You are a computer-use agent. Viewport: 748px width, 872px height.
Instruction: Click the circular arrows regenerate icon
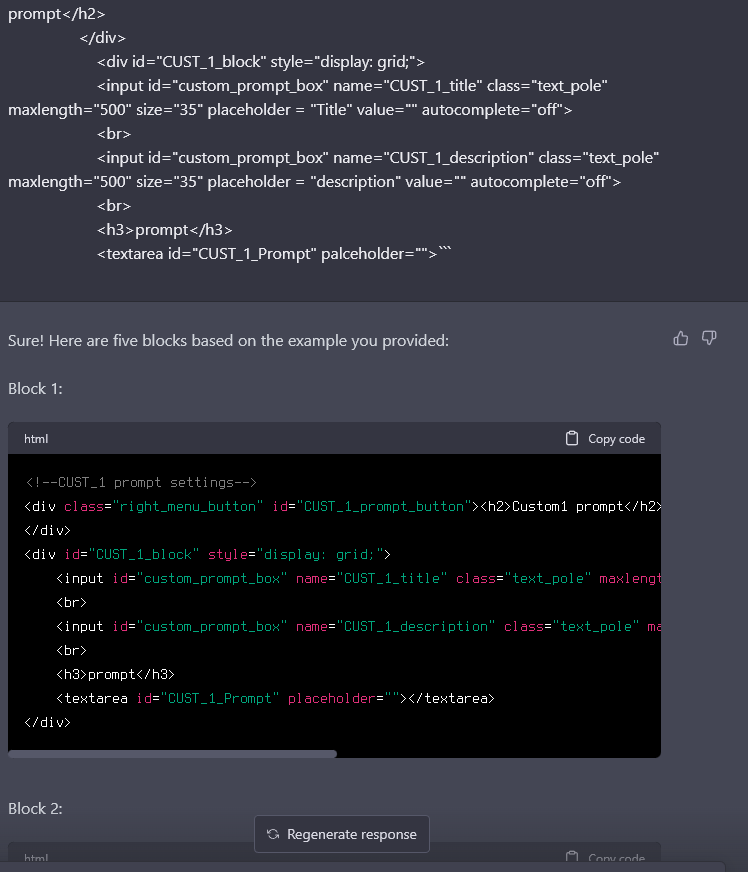273,834
